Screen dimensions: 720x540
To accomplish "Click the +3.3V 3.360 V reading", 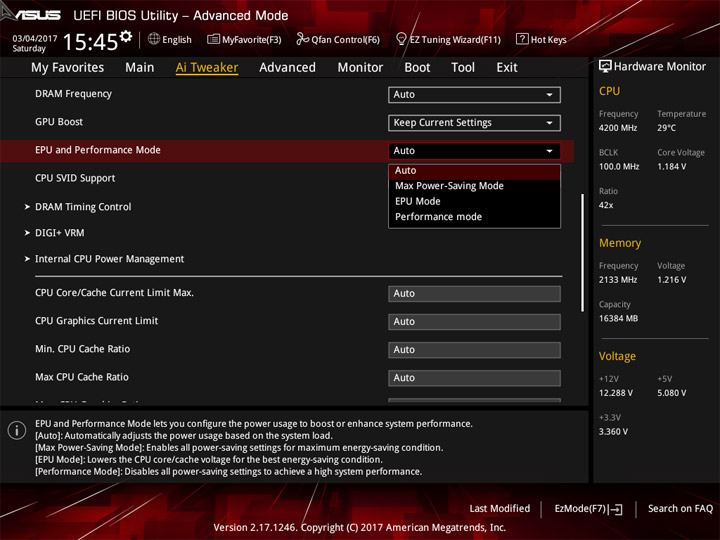I will coord(613,432).
